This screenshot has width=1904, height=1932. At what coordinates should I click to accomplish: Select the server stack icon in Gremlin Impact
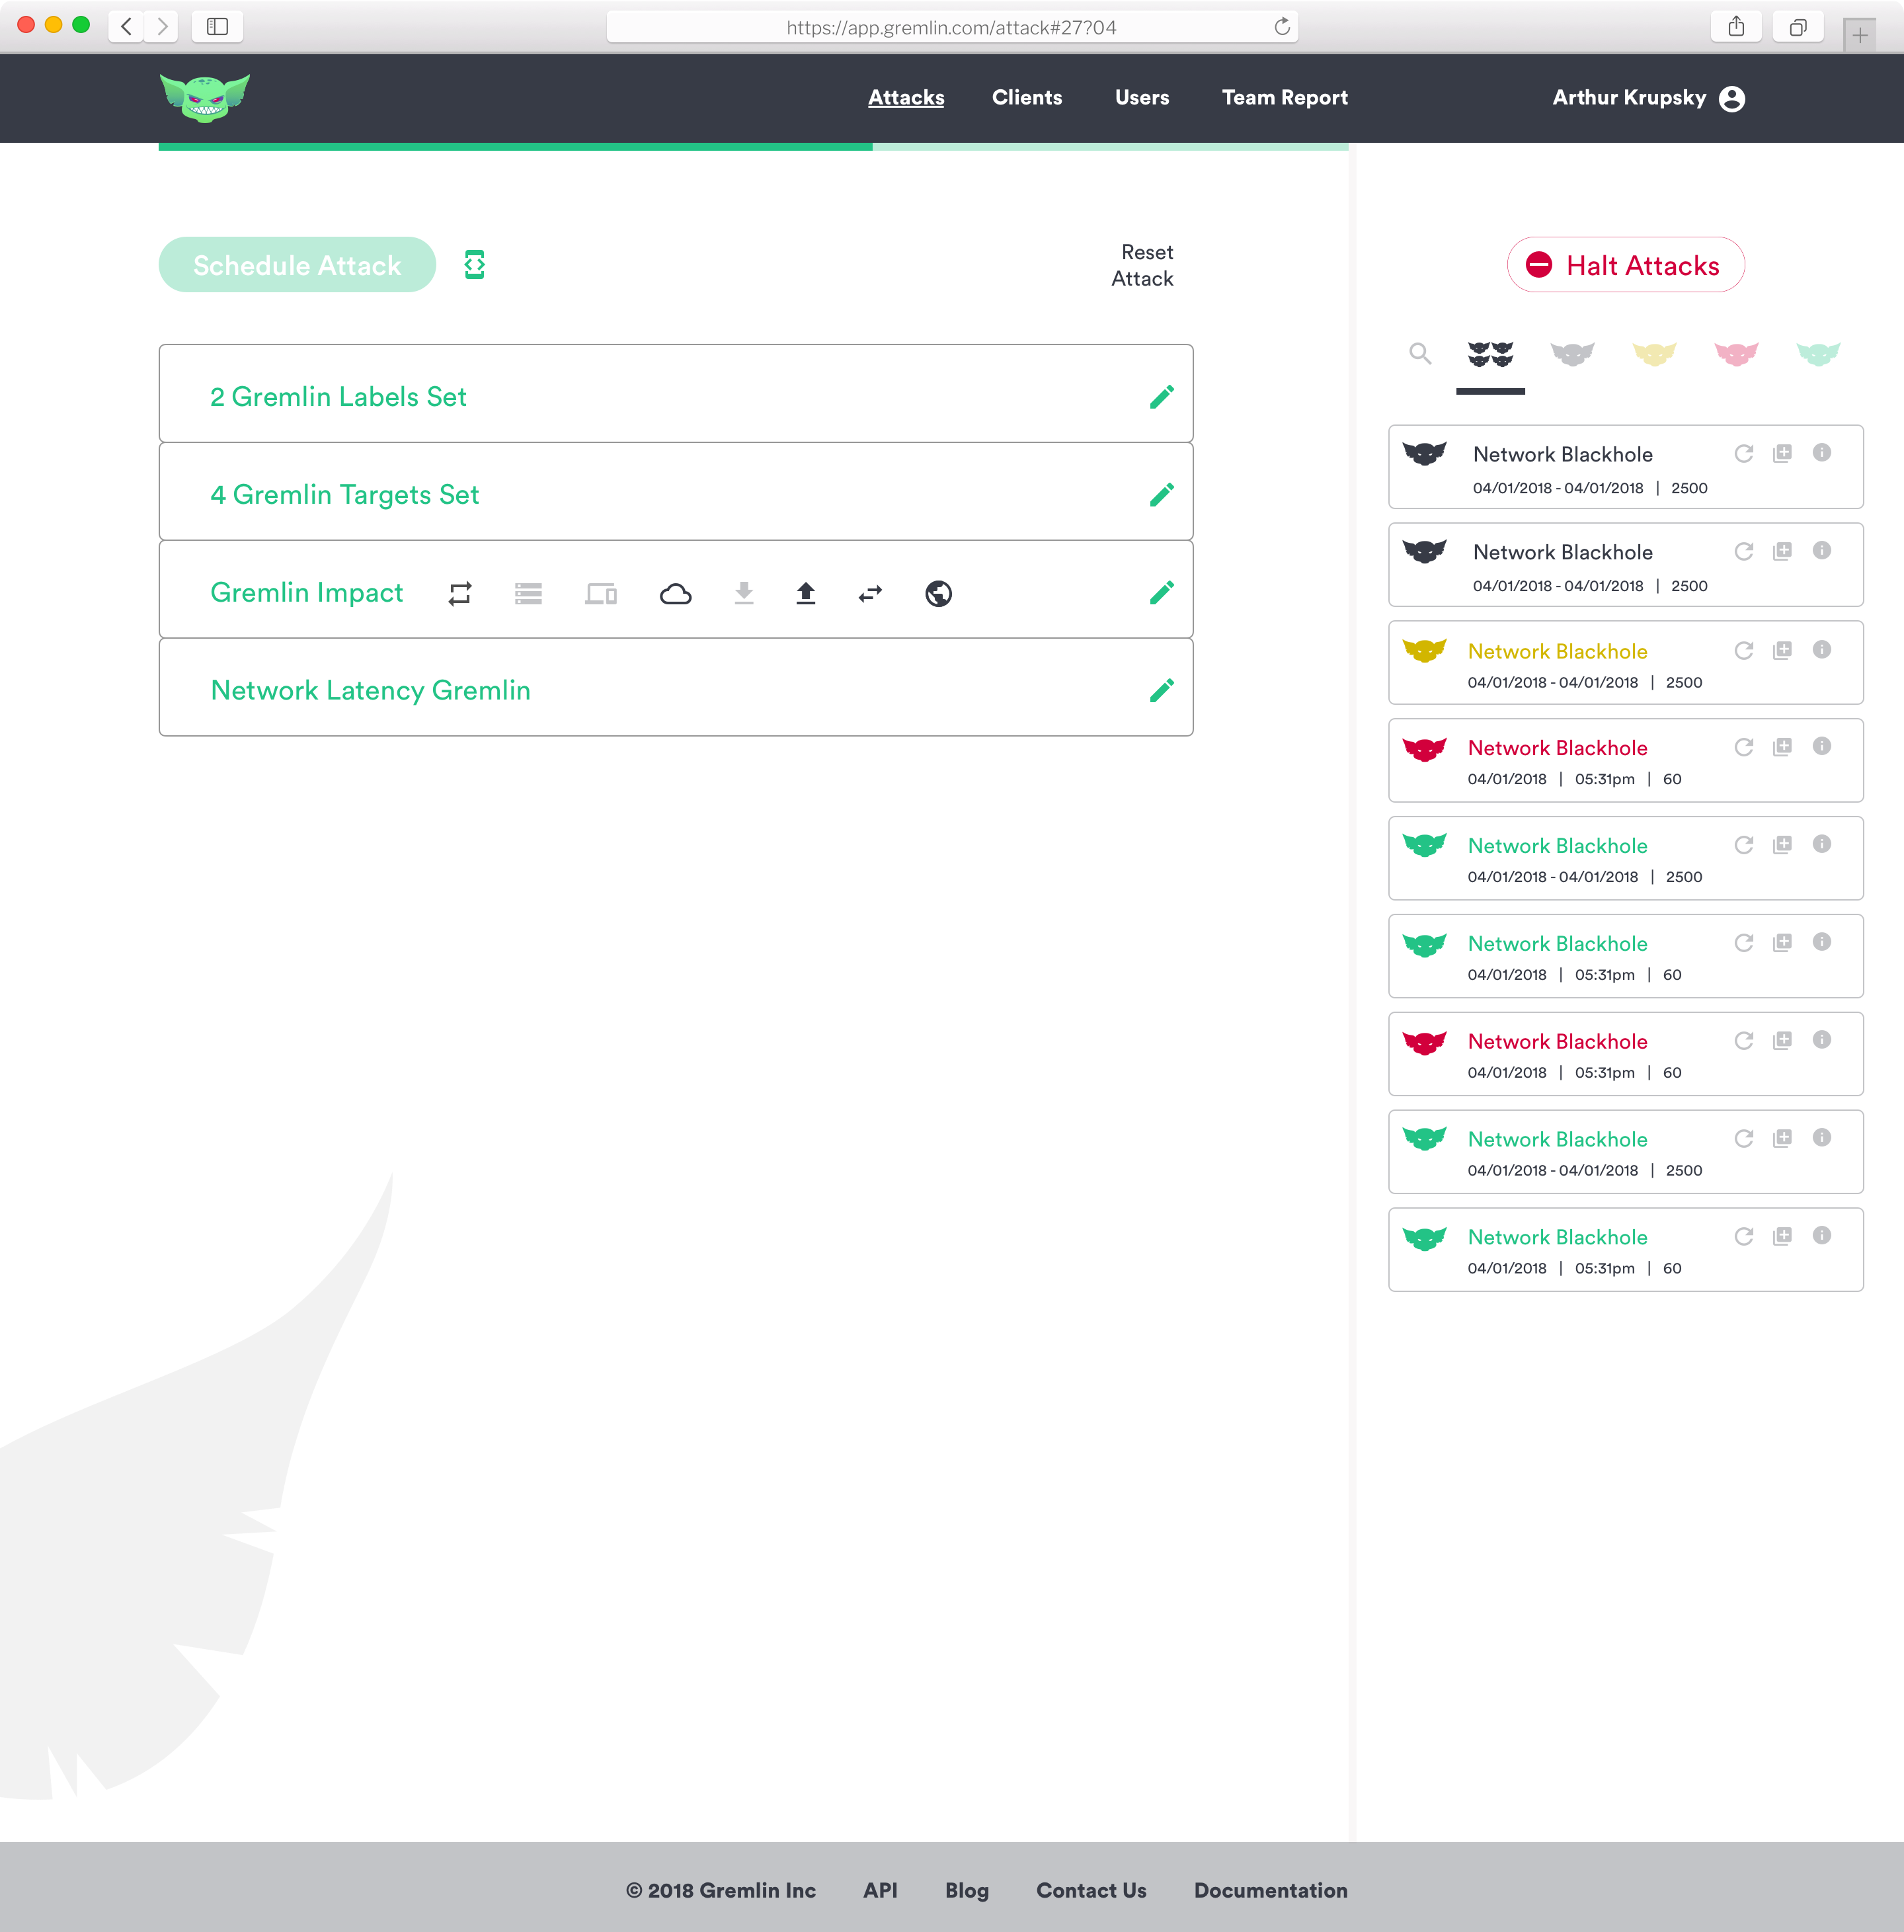(x=528, y=594)
